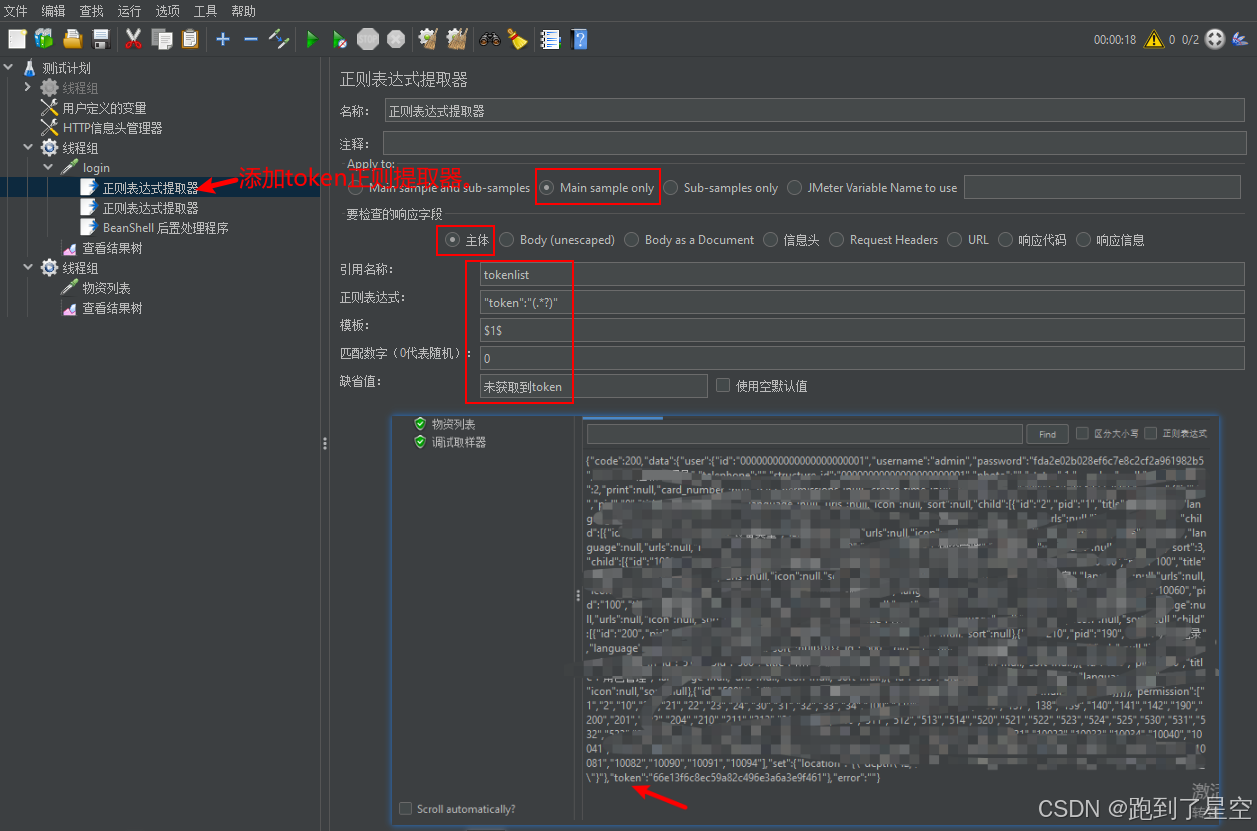The image size is (1257, 831).
Task: Open the 文件 menu
Action: tap(16, 11)
